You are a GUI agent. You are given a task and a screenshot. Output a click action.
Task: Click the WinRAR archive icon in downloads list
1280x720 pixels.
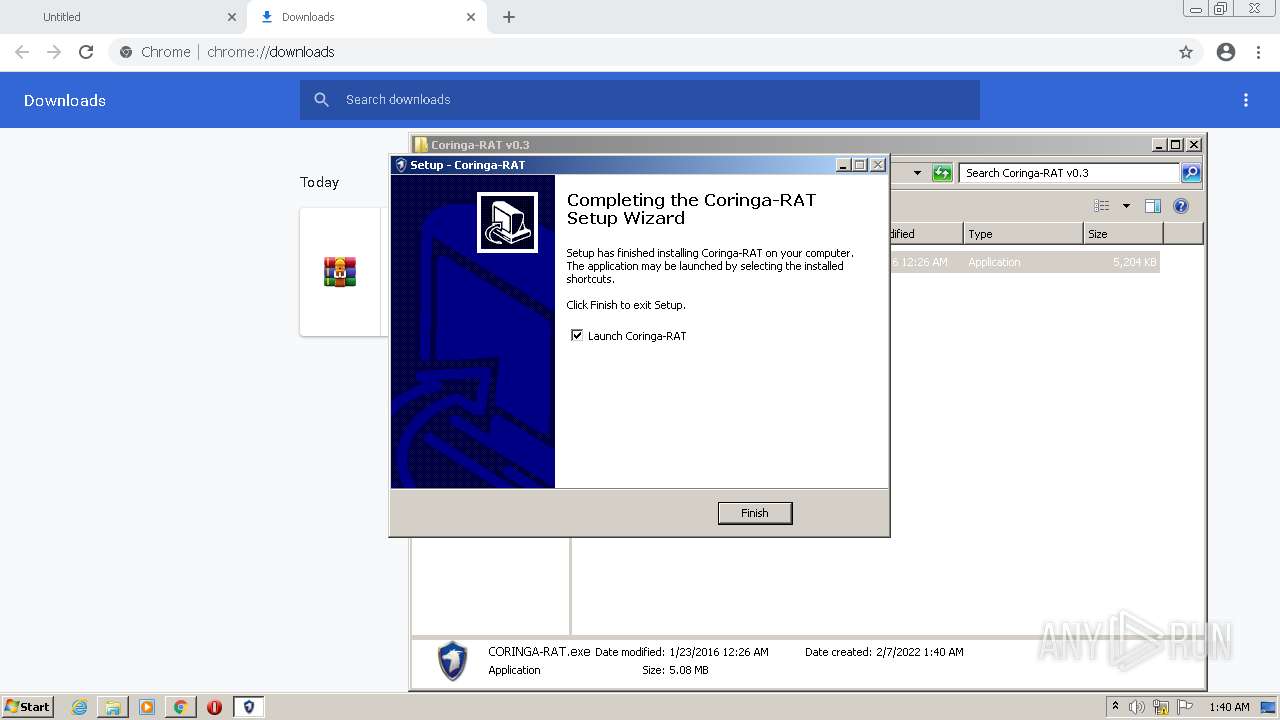(x=340, y=272)
